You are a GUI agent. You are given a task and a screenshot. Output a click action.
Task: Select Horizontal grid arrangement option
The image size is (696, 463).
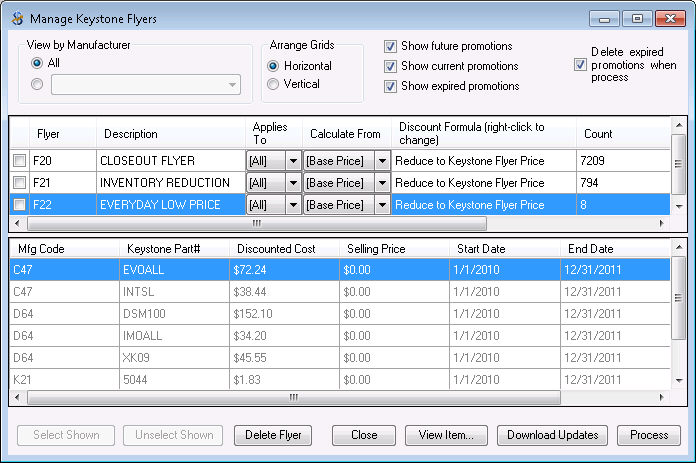pos(273,66)
